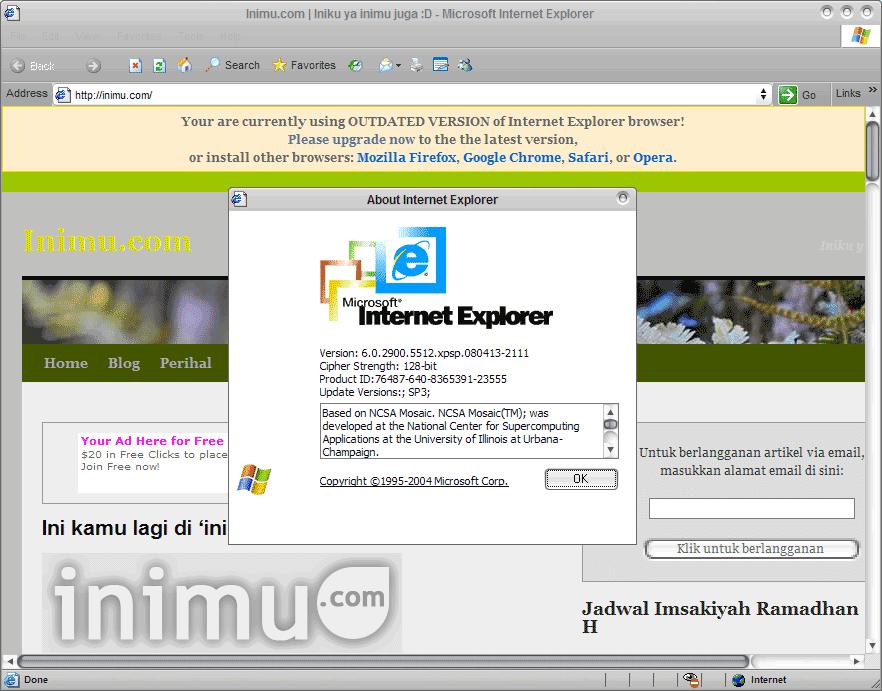The width and height of the screenshot is (882, 691).
Task: Click the History toolbar icon
Action: pos(355,66)
